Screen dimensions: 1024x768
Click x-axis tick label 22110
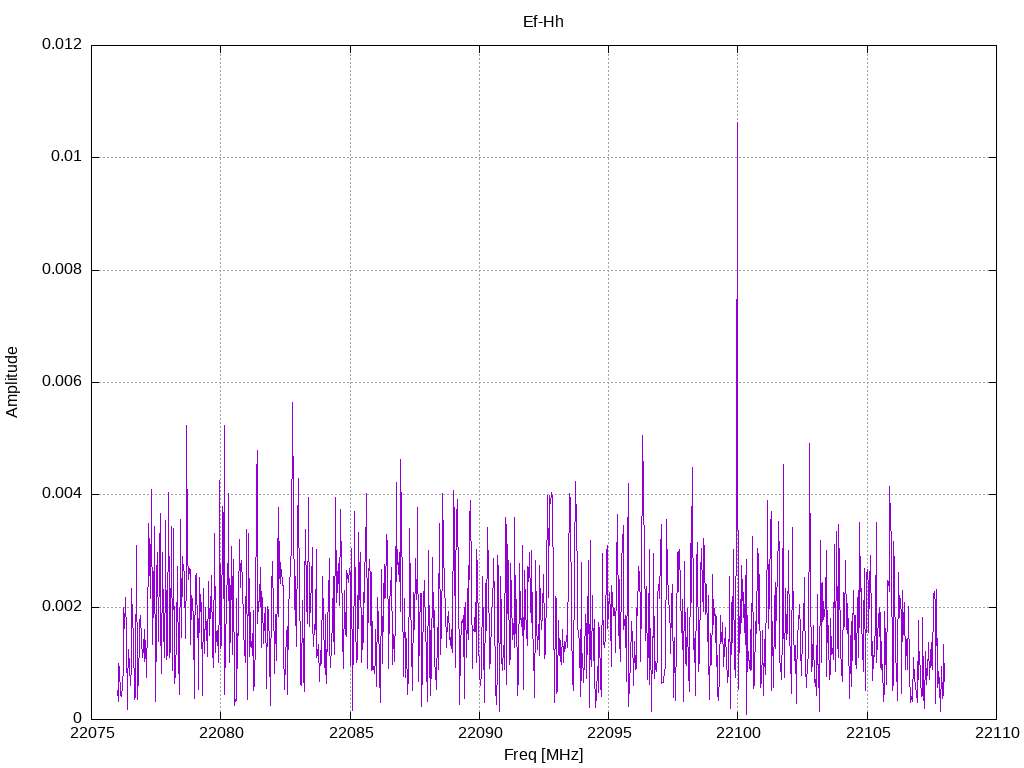coord(997,733)
